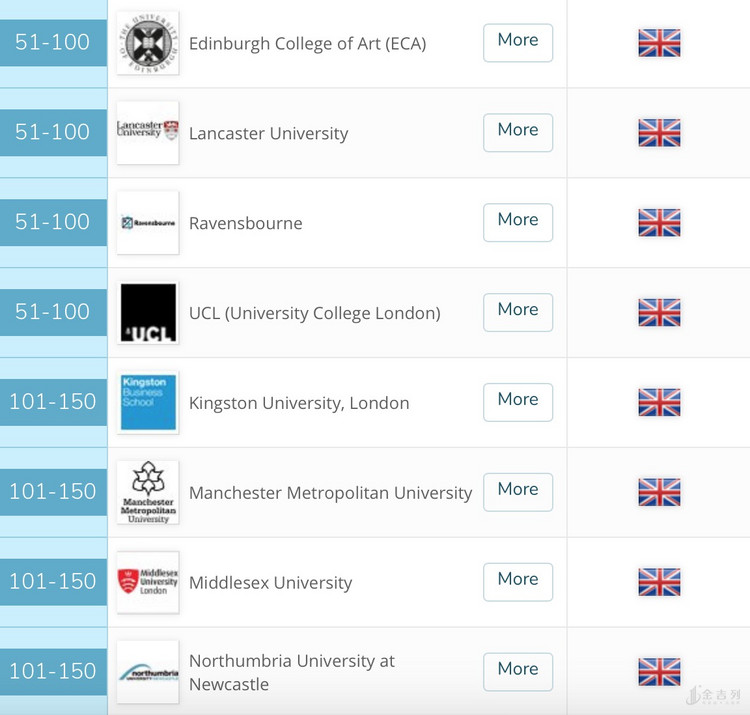Screen dimensions: 750x715
Task: Click the Kingston Business School logo
Action: tap(148, 402)
